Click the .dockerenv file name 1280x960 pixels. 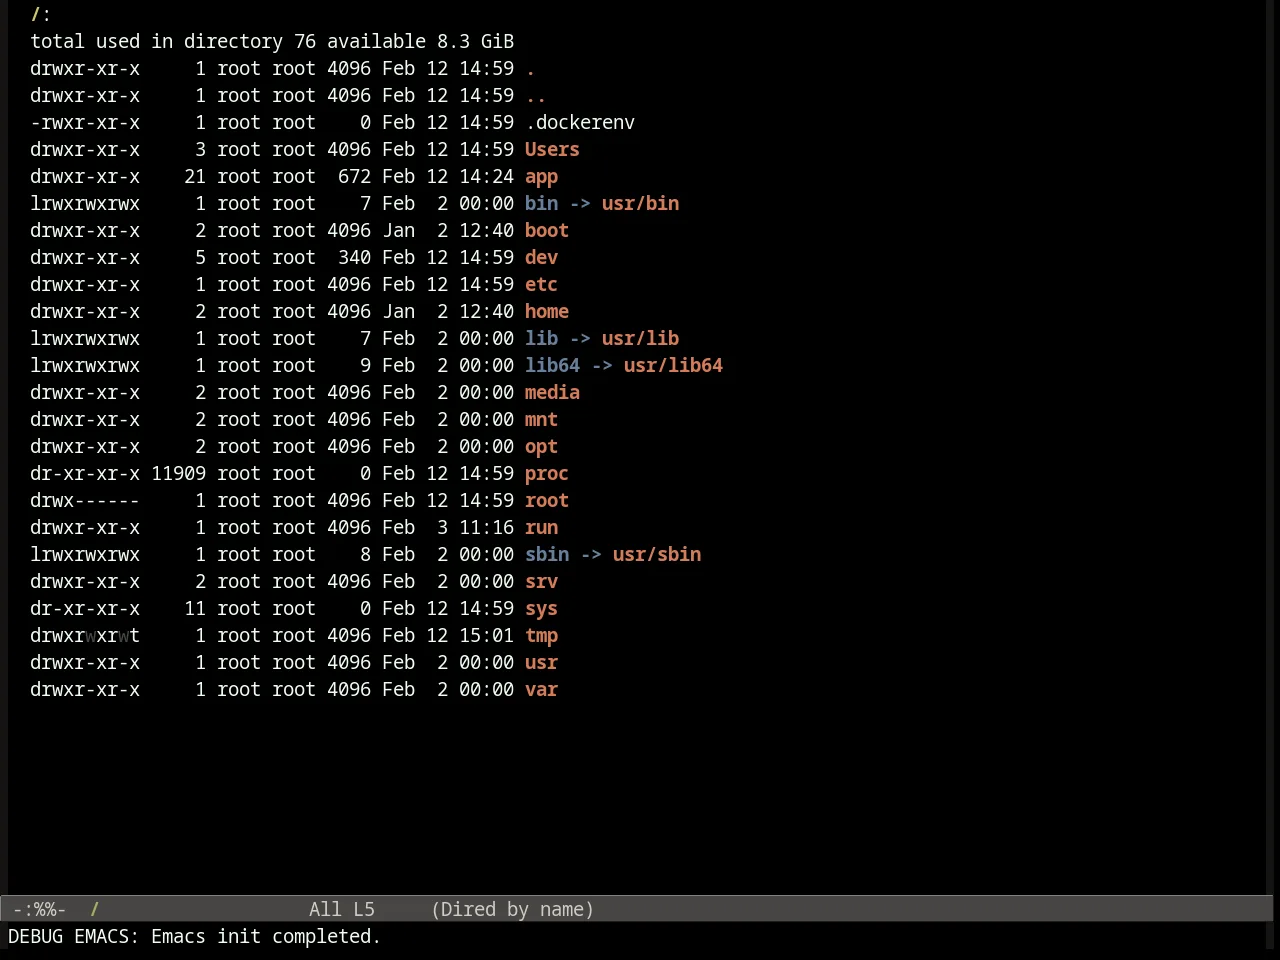580,123
